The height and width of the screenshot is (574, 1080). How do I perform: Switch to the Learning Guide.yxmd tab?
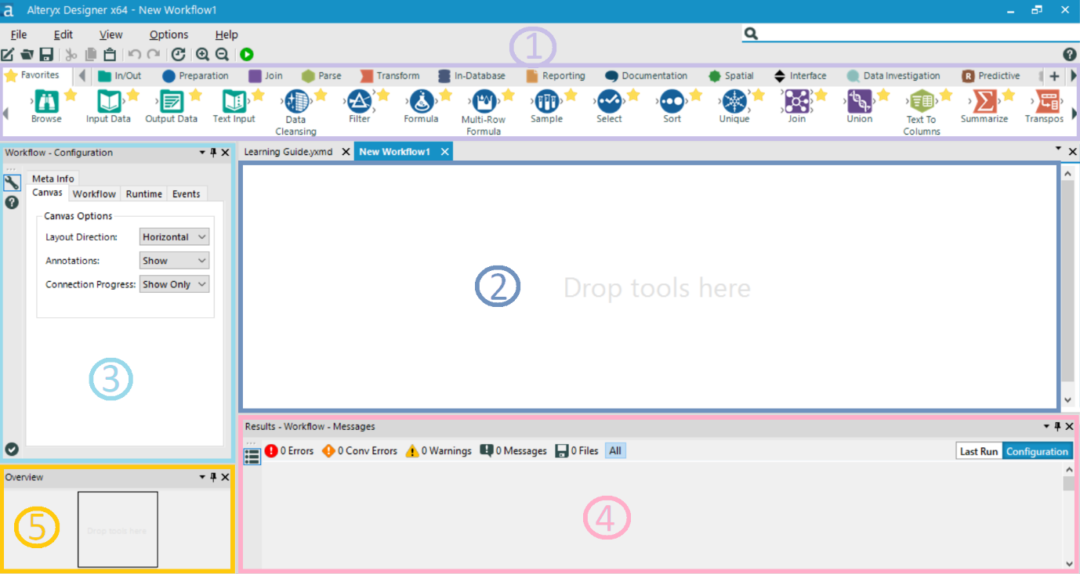point(289,152)
